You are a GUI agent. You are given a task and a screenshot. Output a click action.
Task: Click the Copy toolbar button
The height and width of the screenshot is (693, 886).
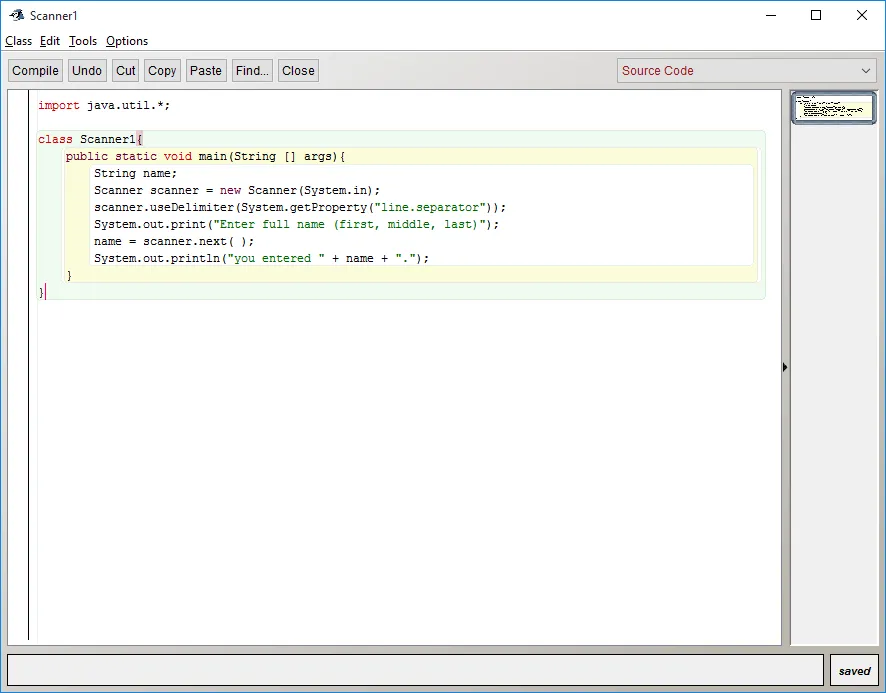click(162, 71)
